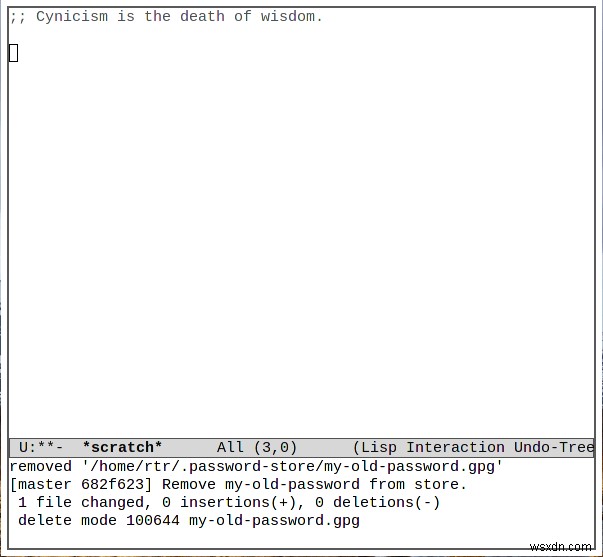Place cursor at the hollow box cursor on line three
Screen dimensions: 603x557
tap(13, 53)
